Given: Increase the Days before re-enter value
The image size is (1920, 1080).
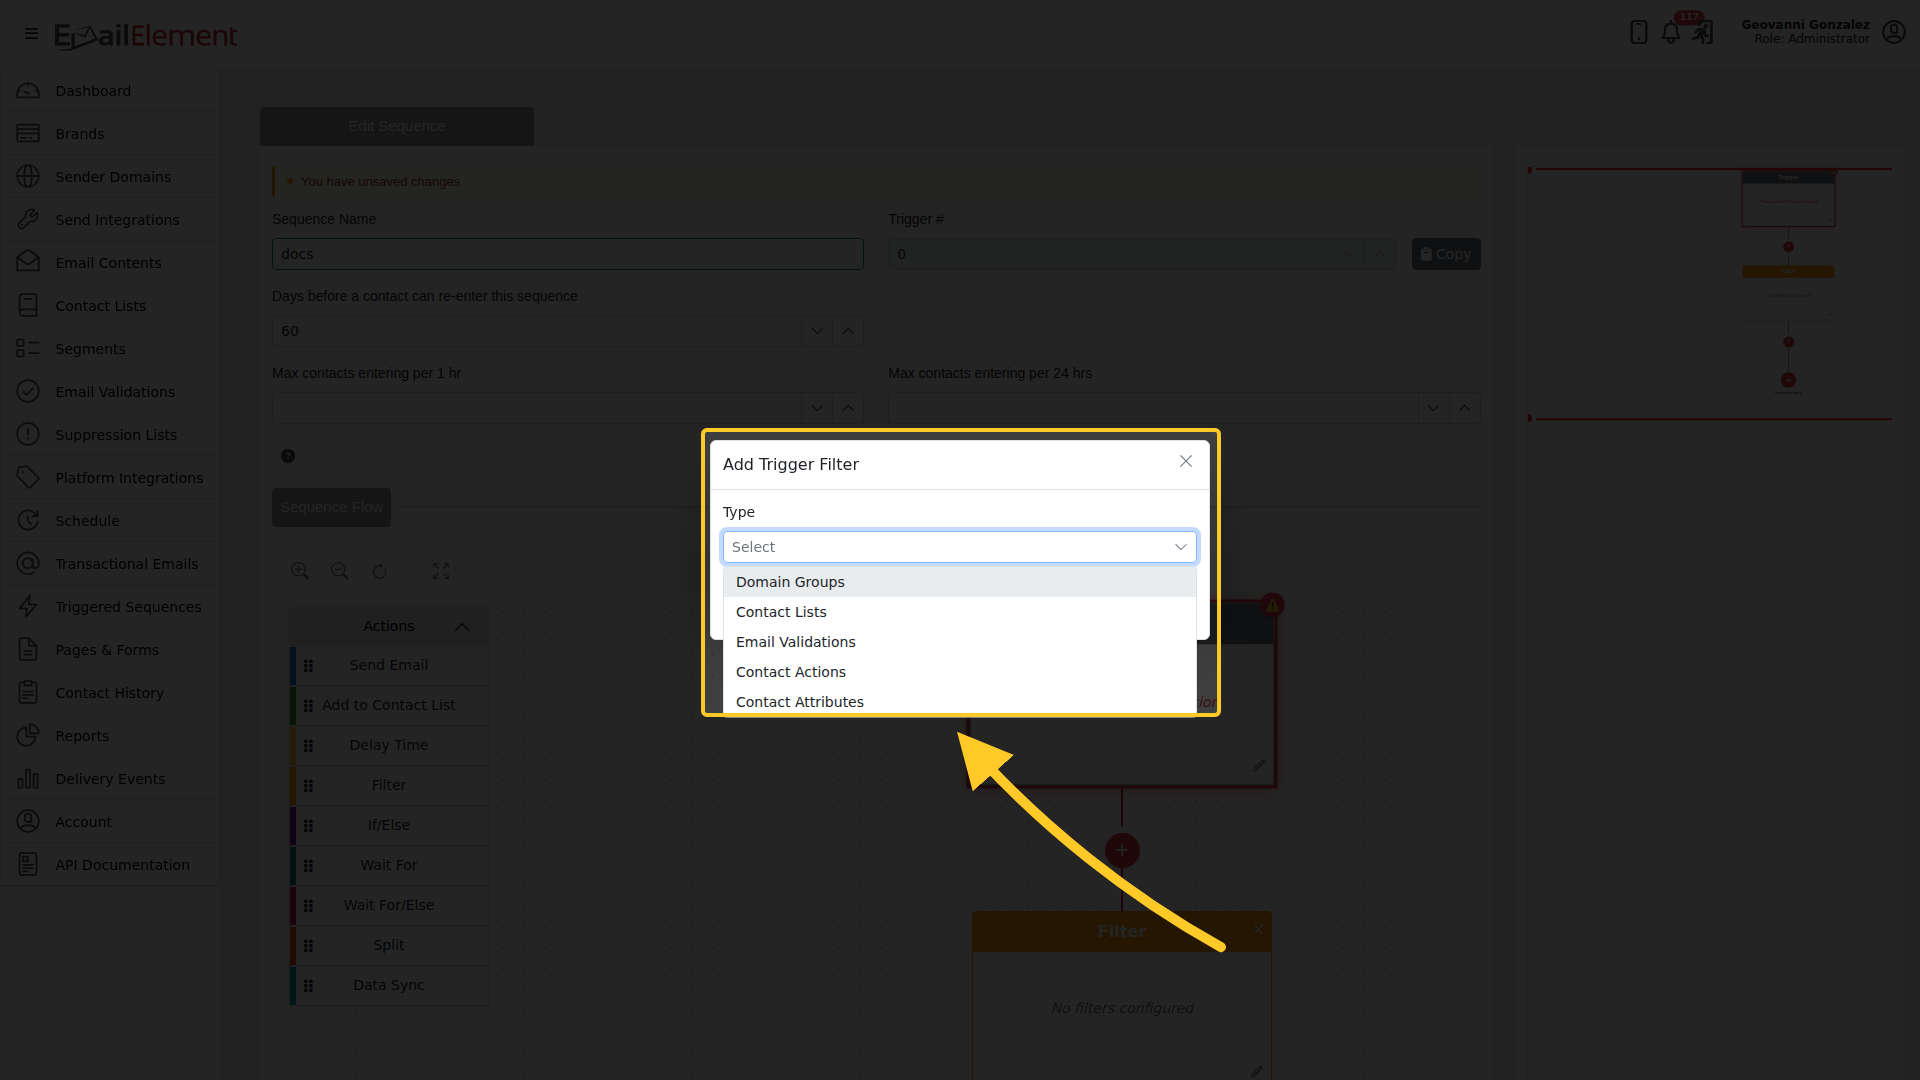Looking at the screenshot, I should 848,331.
